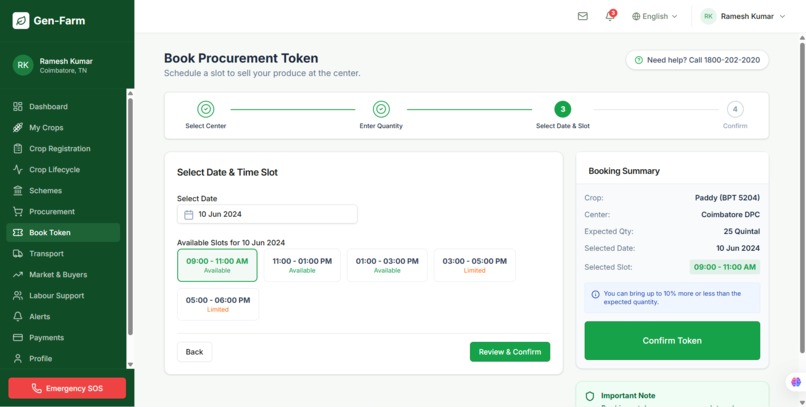Screen dimensions: 806x407
Task: Click the Back button
Action: pyautogui.click(x=194, y=352)
